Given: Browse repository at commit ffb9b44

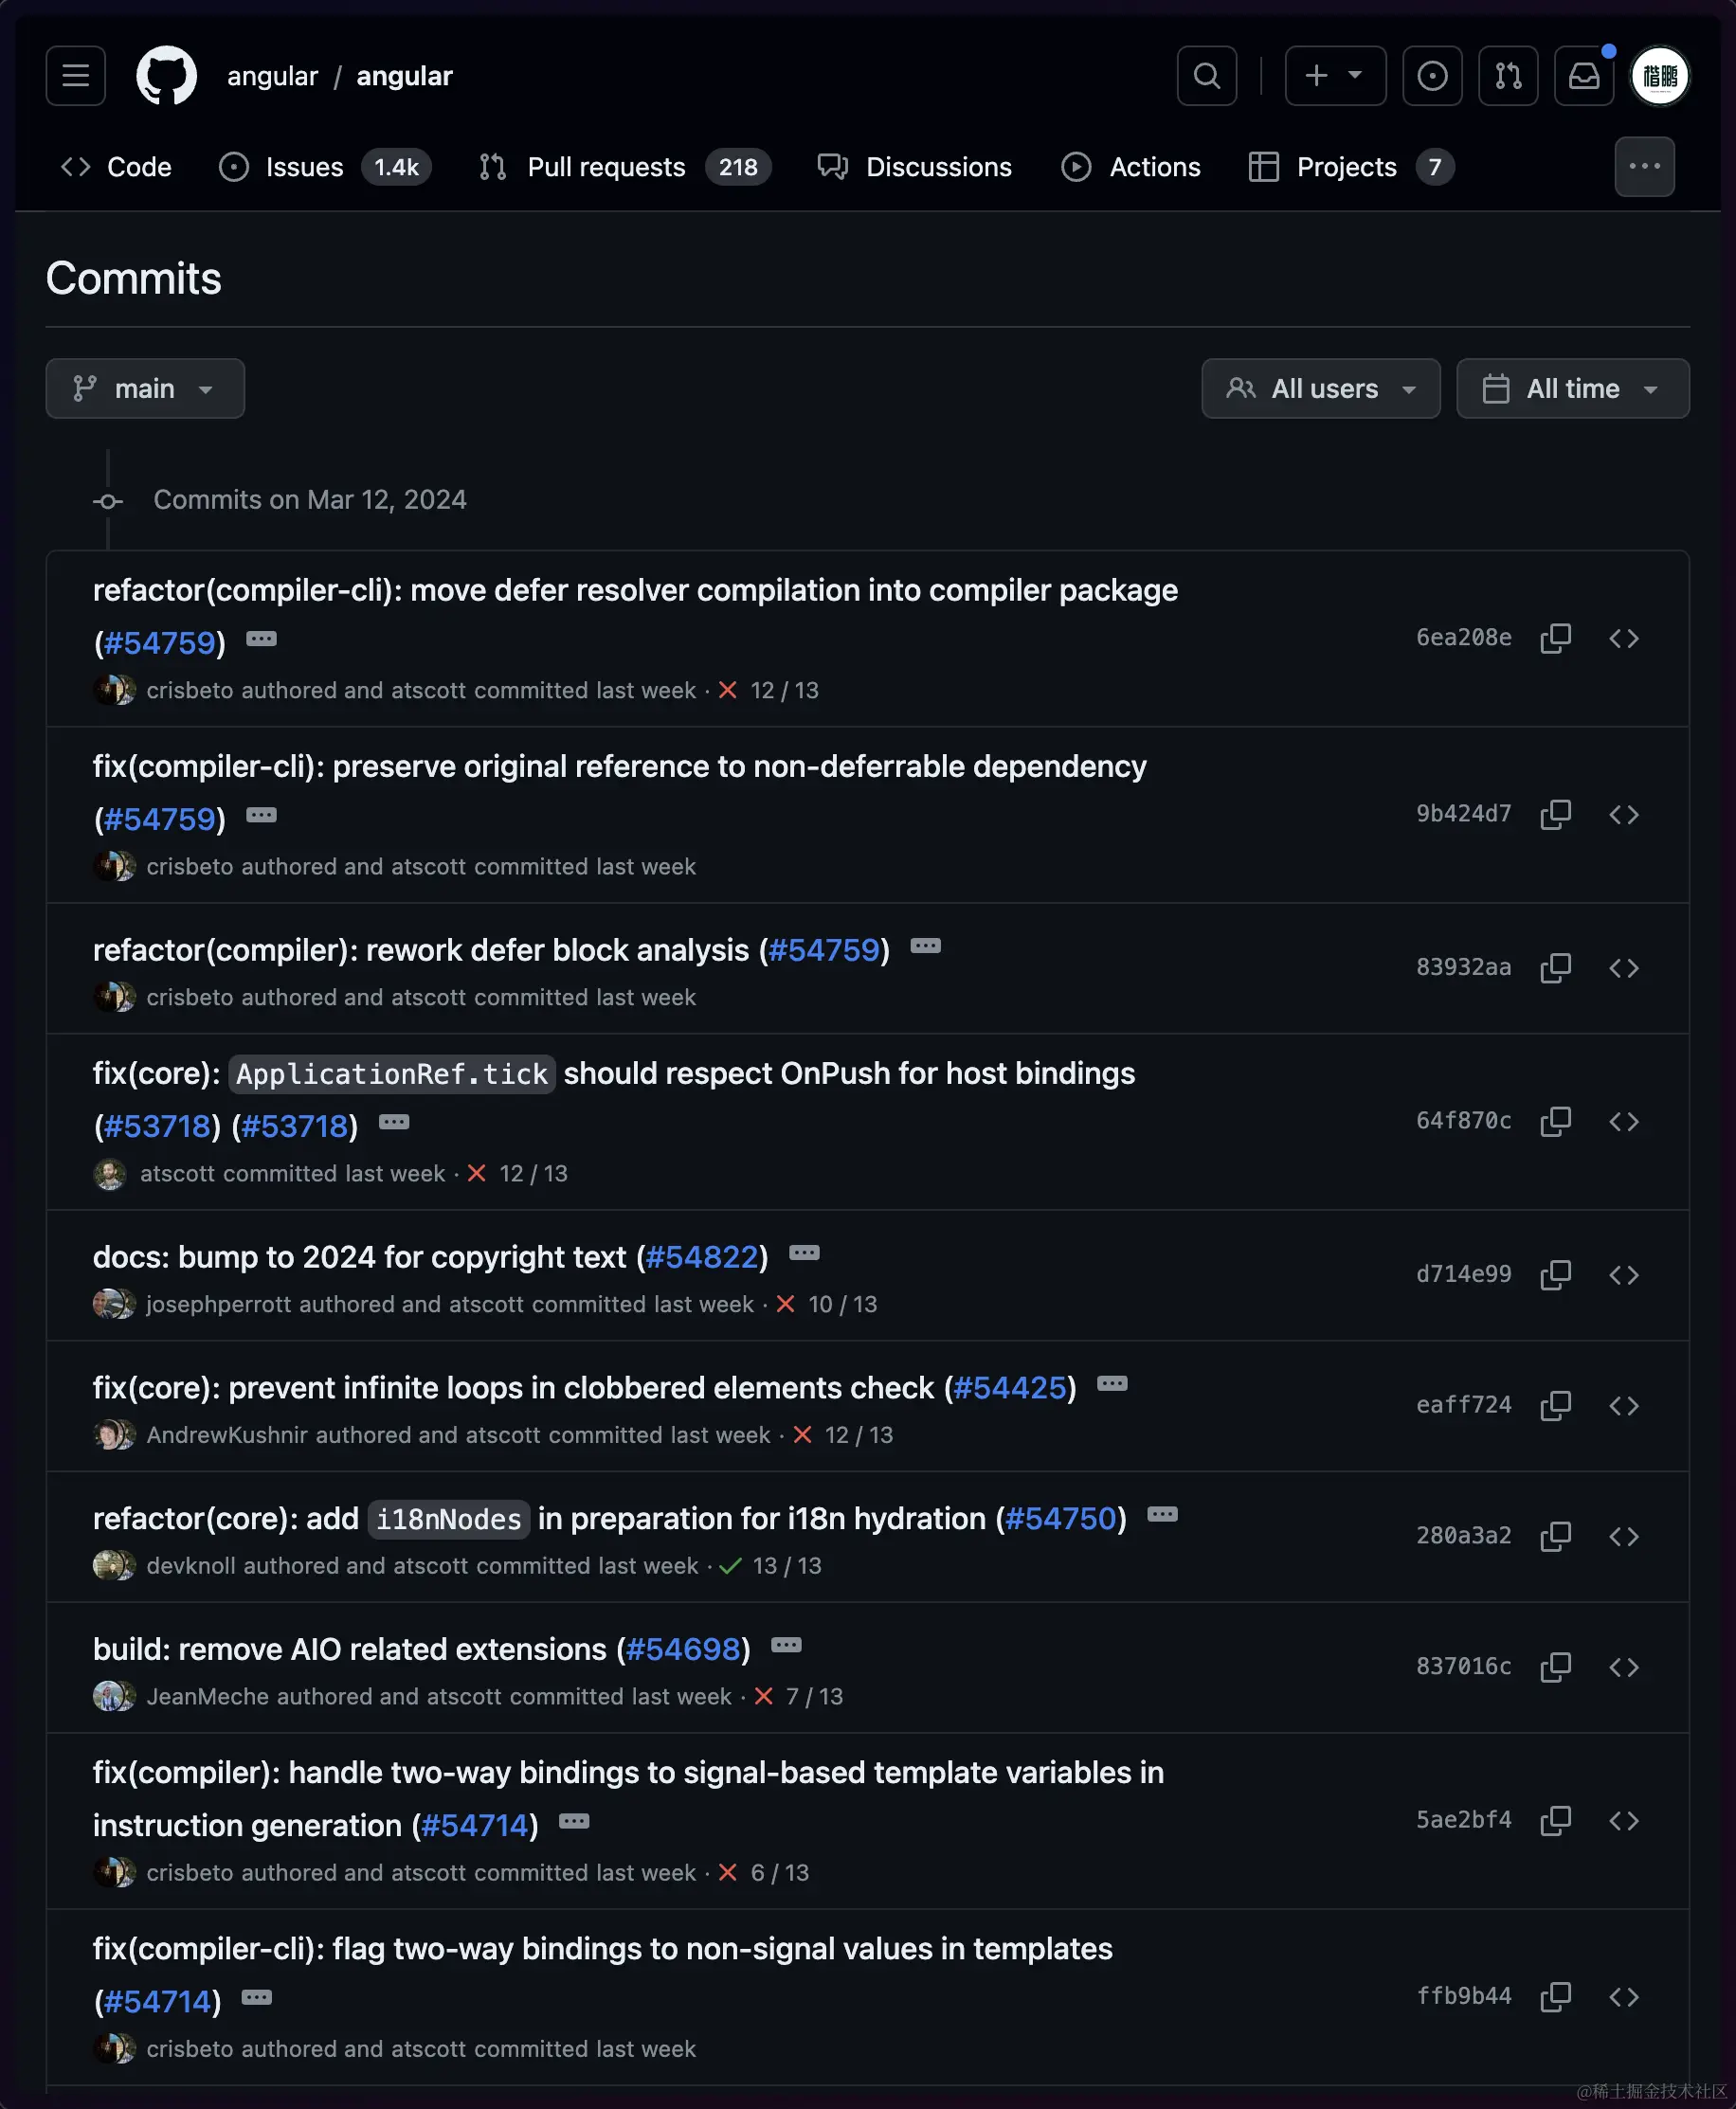Looking at the screenshot, I should [1623, 1996].
